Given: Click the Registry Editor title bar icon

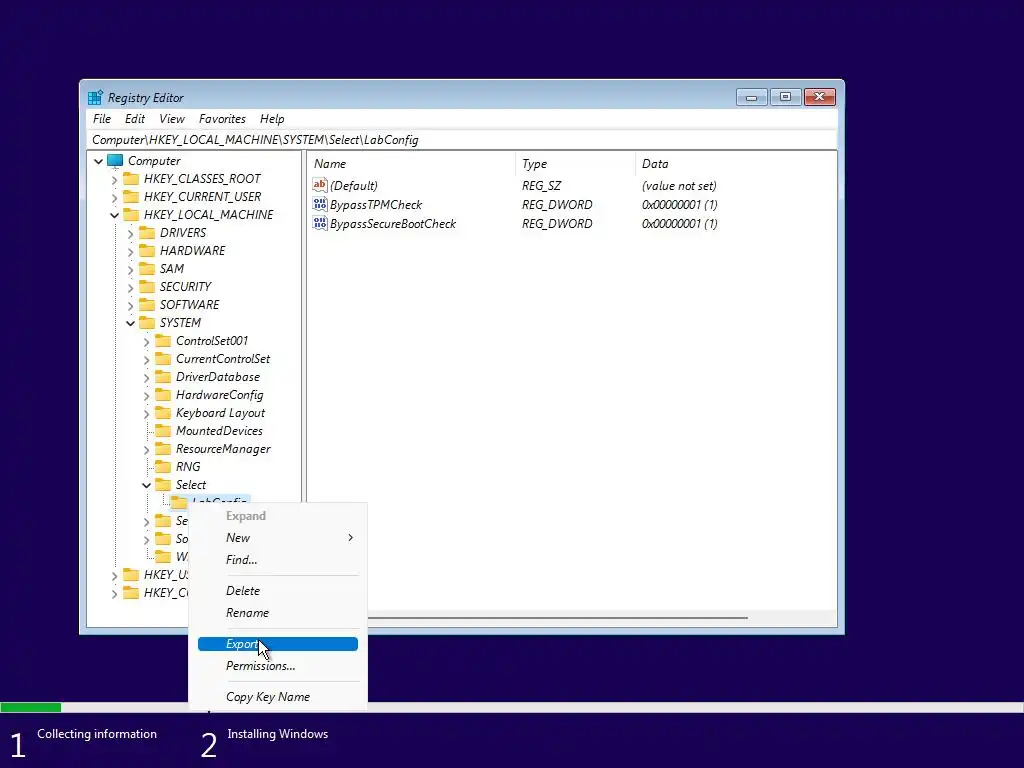Looking at the screenshot, I should point(95,97).
